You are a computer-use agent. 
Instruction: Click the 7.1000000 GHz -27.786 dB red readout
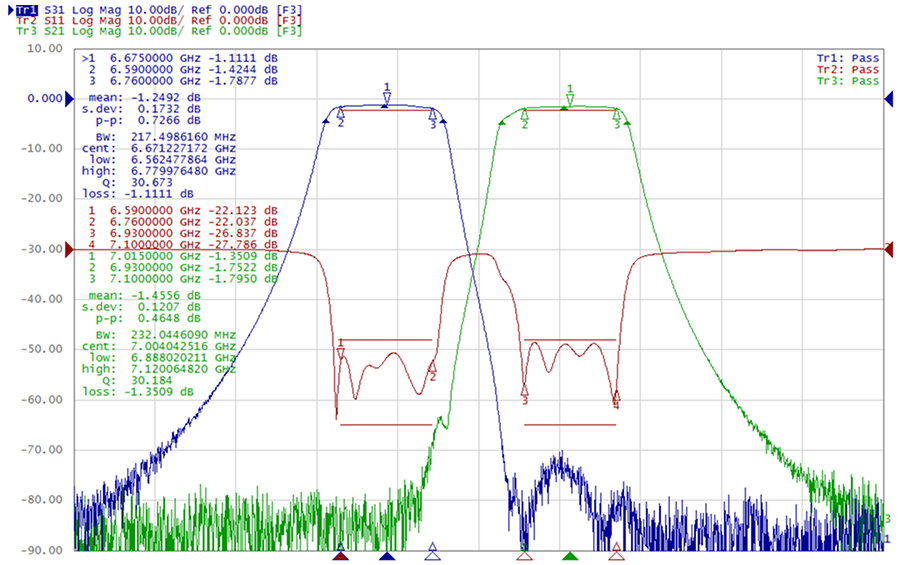click(x=180, y=244)
